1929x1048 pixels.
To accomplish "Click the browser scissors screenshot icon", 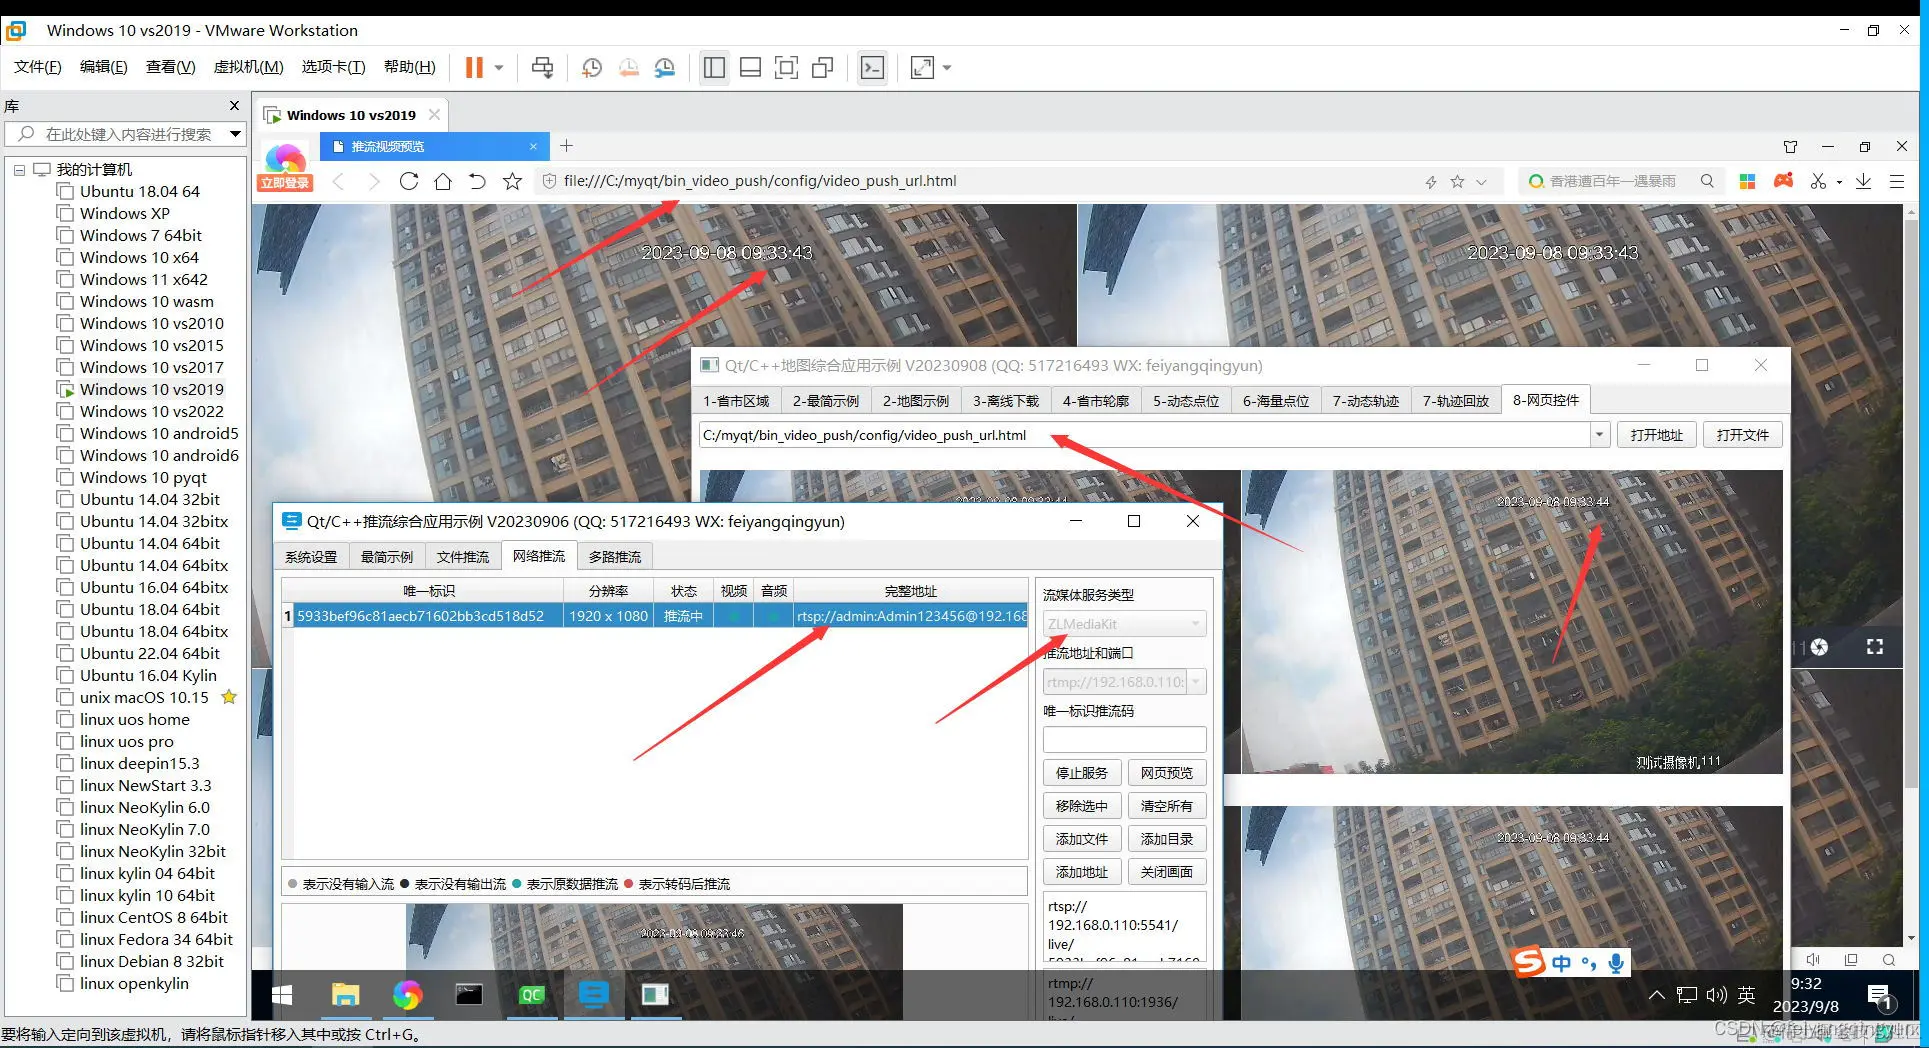I will coord(1818,181).
